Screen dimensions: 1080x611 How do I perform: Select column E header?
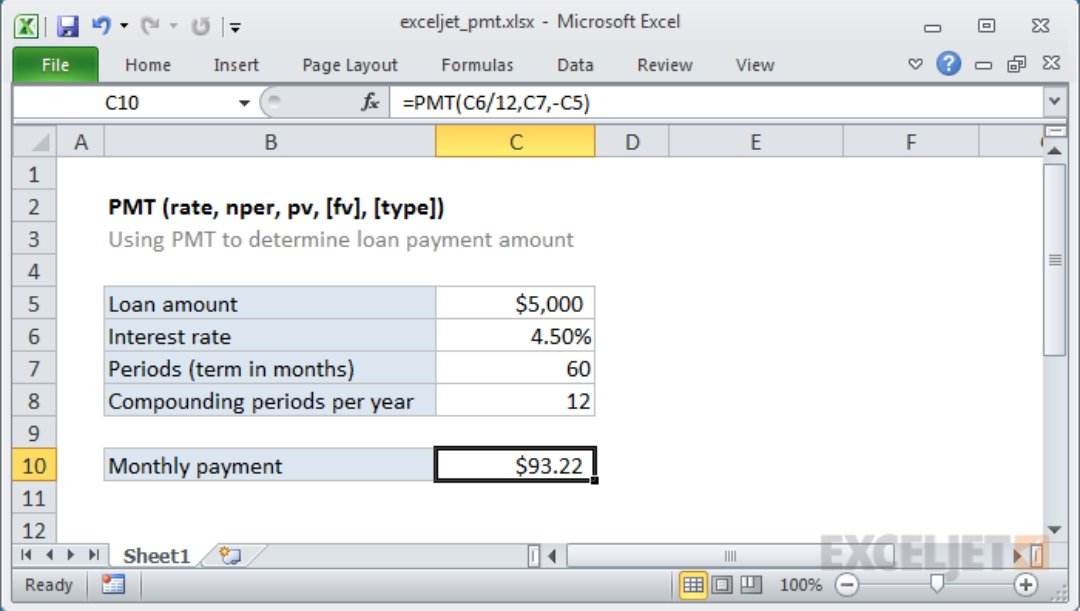point(756,142)
